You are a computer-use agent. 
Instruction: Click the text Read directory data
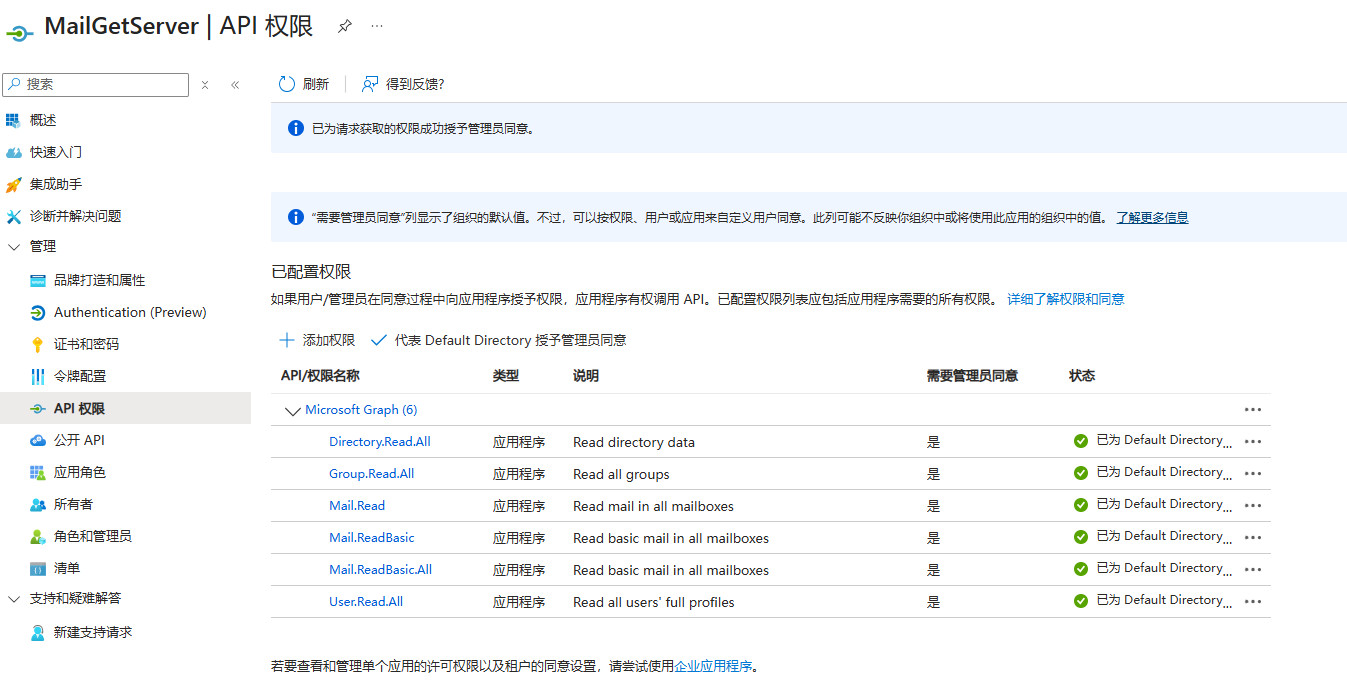point(634,442)
